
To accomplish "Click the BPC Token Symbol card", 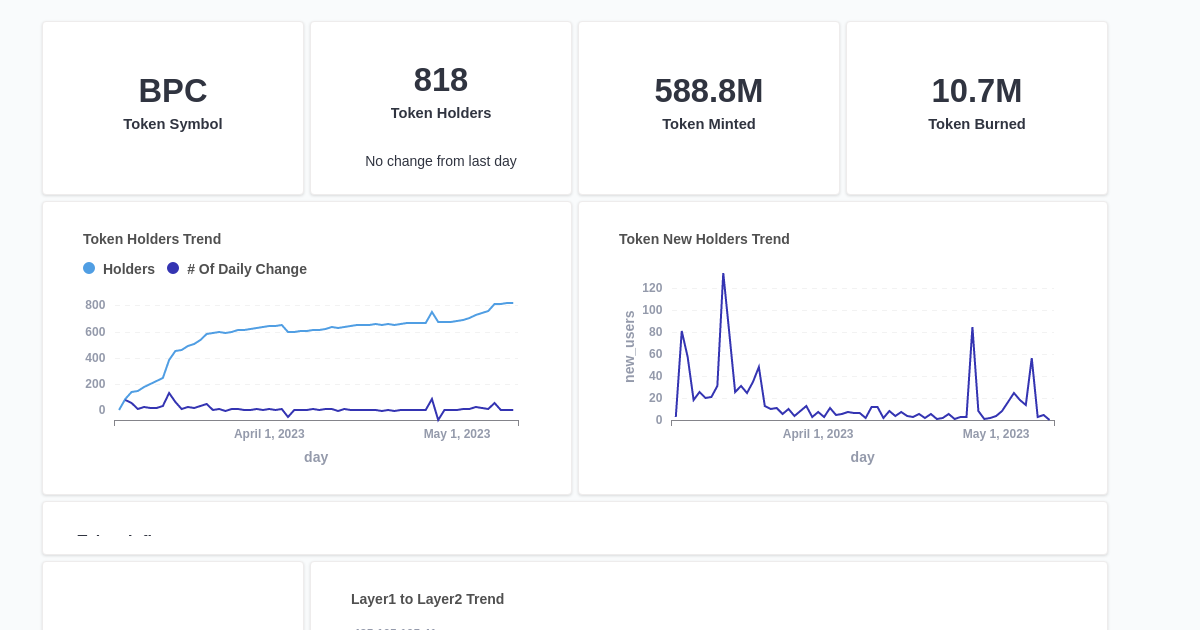I will click(x=172, y=107).
